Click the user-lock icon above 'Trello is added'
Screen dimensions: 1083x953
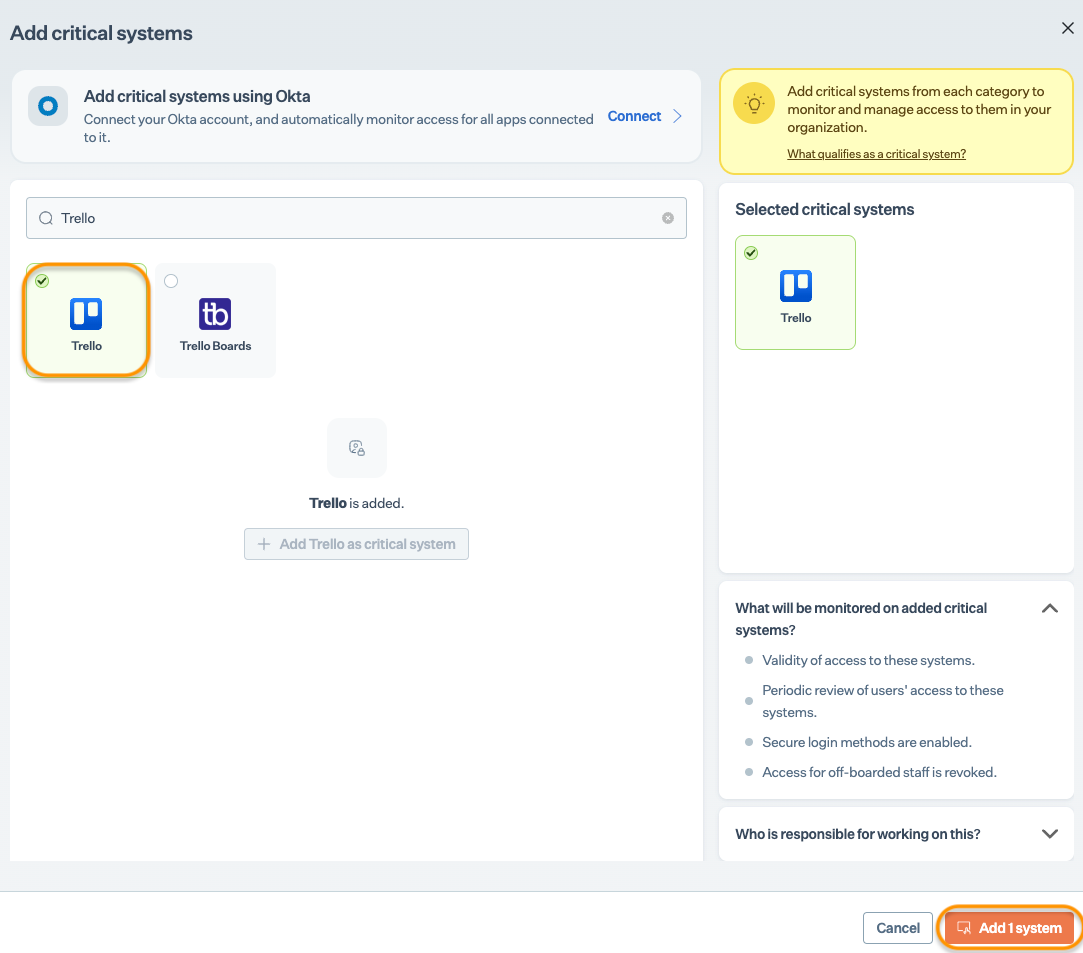pos(356,447)
